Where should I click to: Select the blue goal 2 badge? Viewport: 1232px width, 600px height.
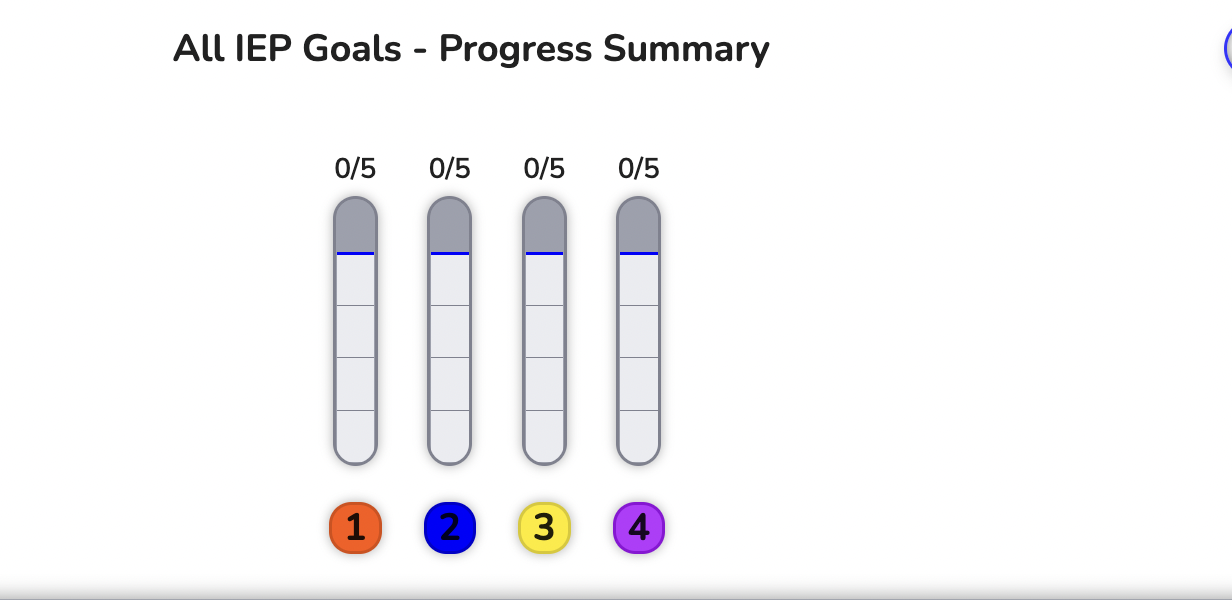[450, 528]
